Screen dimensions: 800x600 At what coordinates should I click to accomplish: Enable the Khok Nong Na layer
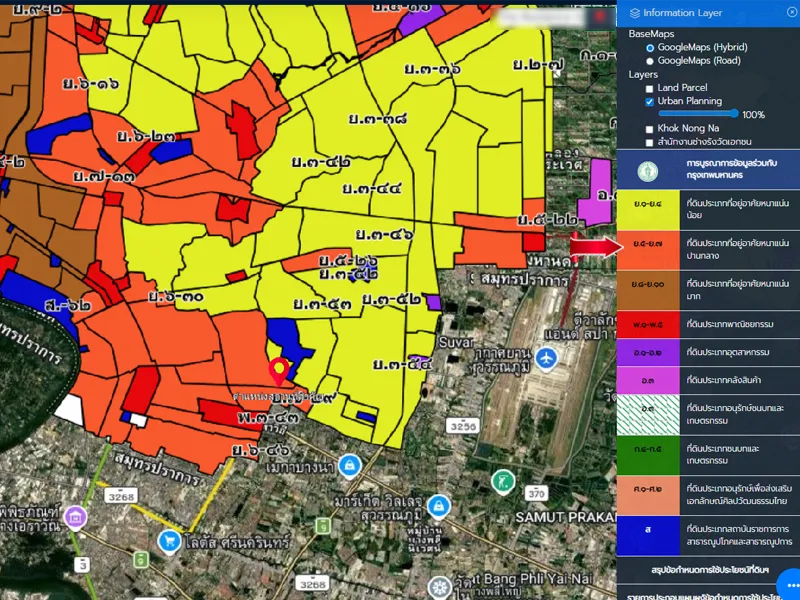[x=650, y=129]
